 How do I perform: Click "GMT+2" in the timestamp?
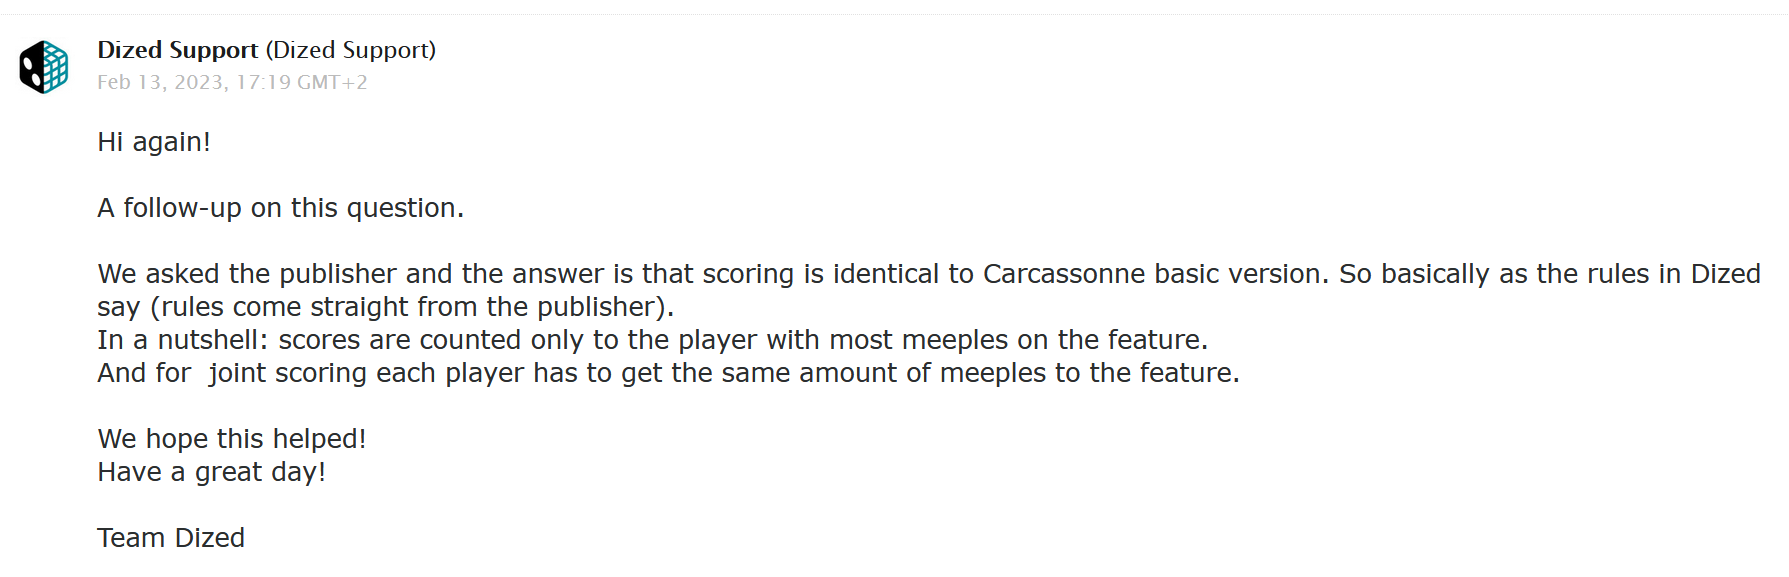pos(332,82)
